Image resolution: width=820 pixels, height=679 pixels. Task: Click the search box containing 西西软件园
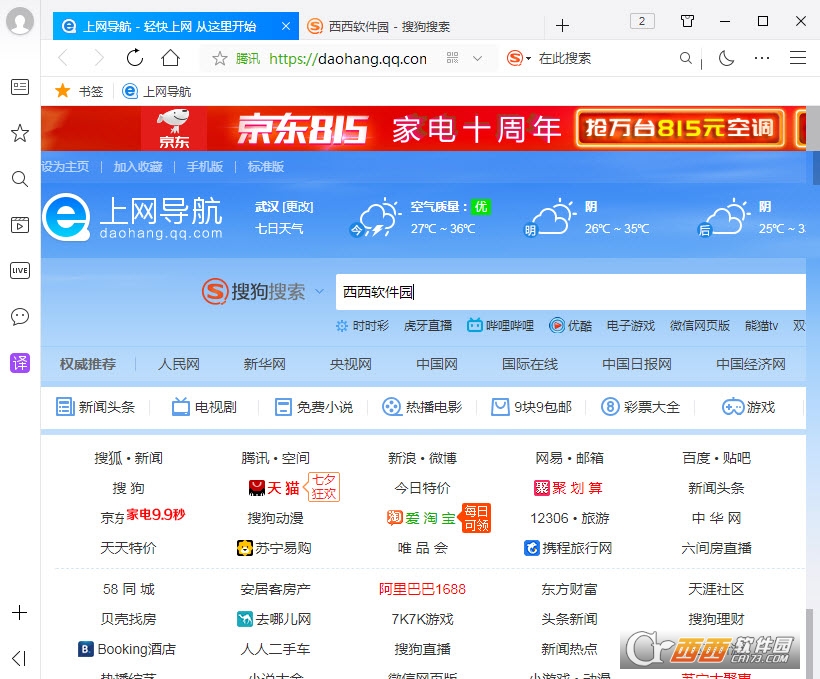pyautogui.click(x=571, y=292)
